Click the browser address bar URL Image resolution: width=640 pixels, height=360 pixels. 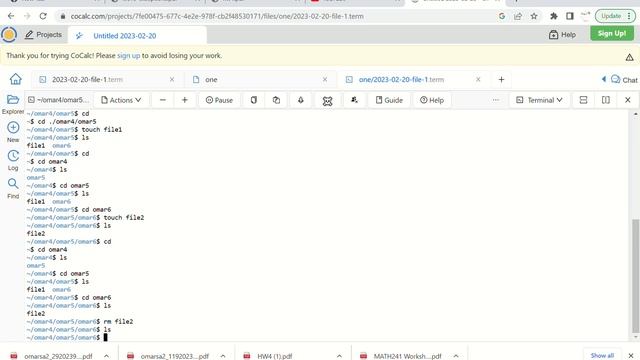217,16
